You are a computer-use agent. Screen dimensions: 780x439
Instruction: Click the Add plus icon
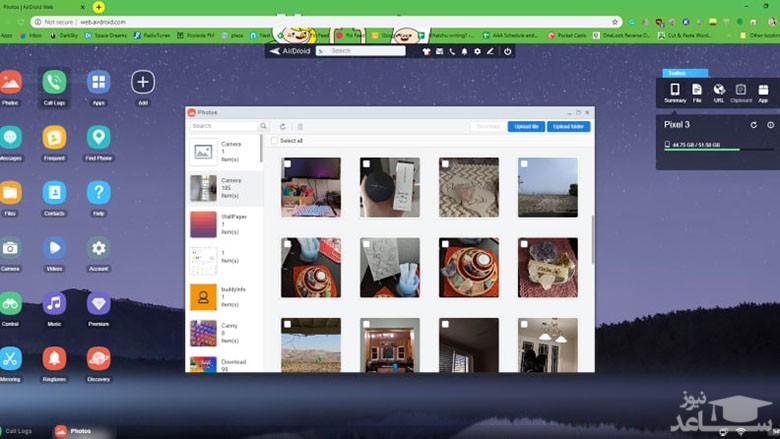point(143,82)
